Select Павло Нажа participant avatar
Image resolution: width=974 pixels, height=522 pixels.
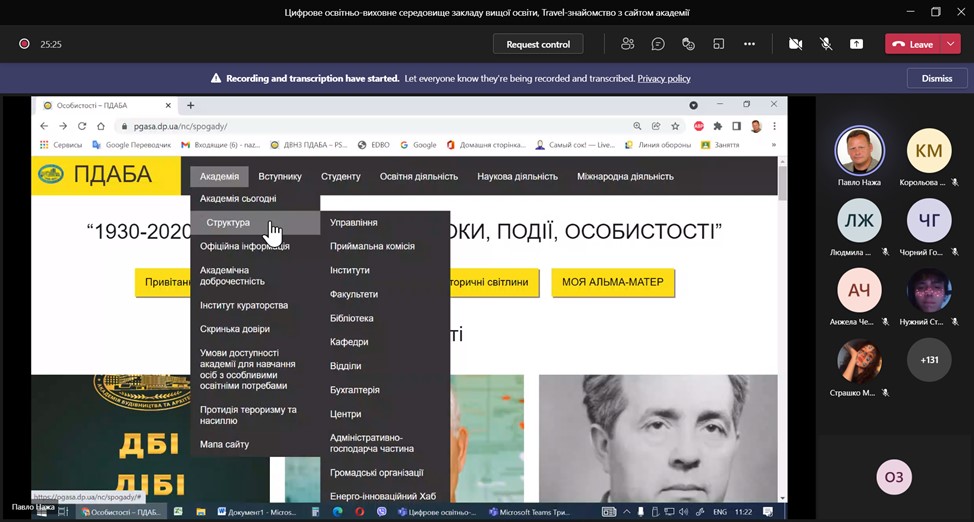tap(860, 151)
